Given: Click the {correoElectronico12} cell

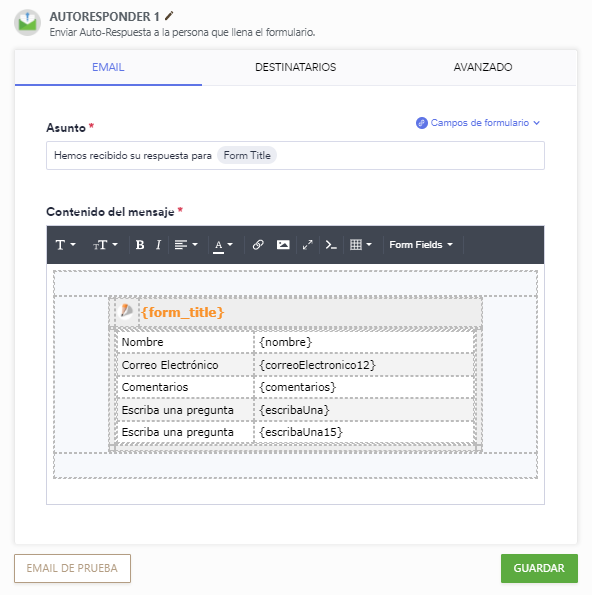Looking at the screenshot, I should pos(364,365).
